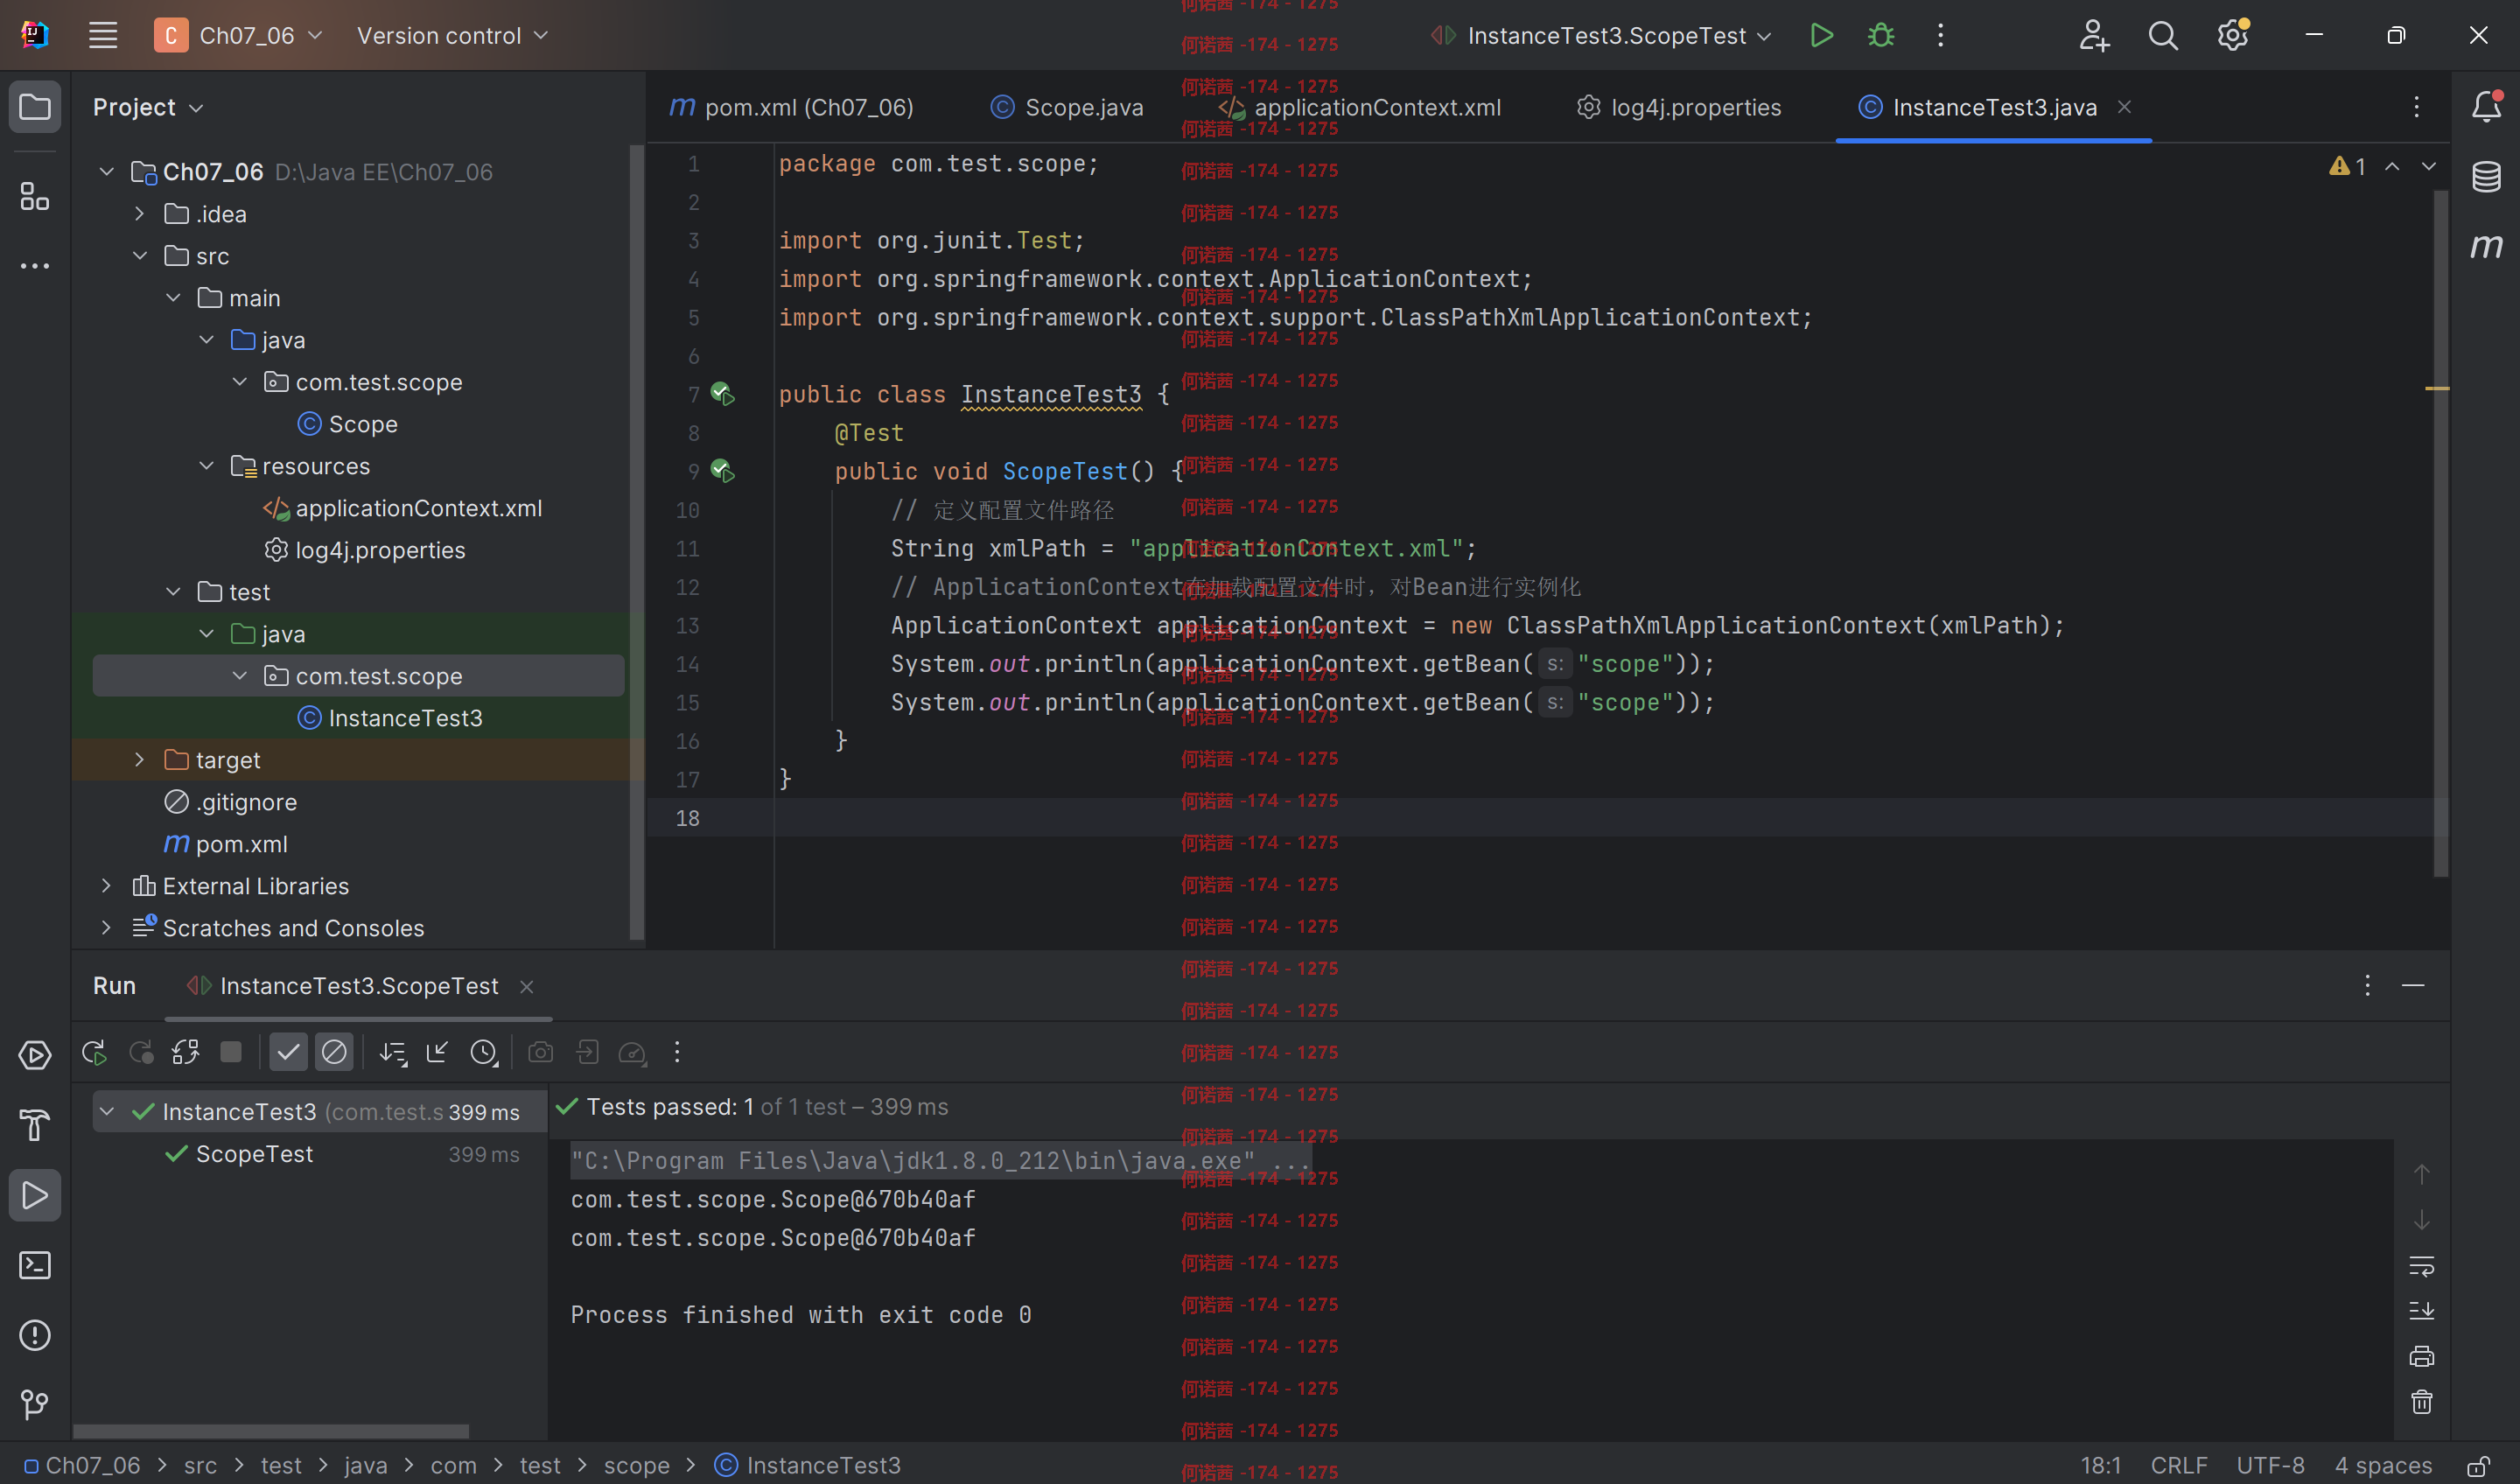This screenshot has width=2520, height=1484.
Task: Expand the .idea folder
Action: (140, 214)
